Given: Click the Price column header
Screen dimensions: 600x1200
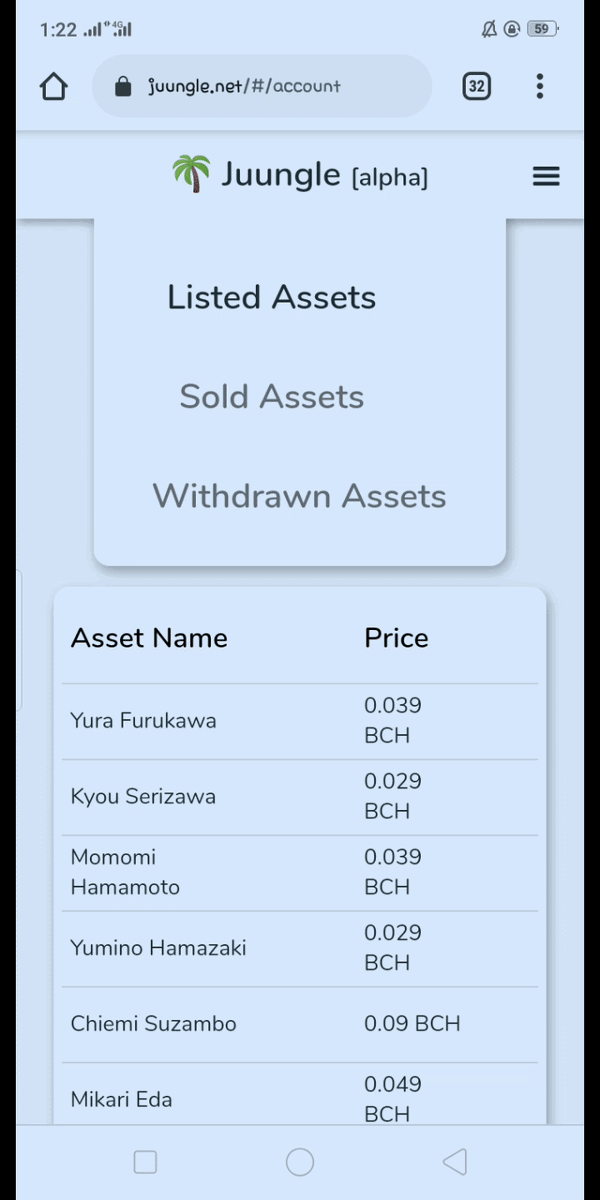Looking at the screenshot, I should tap(396, 638).
